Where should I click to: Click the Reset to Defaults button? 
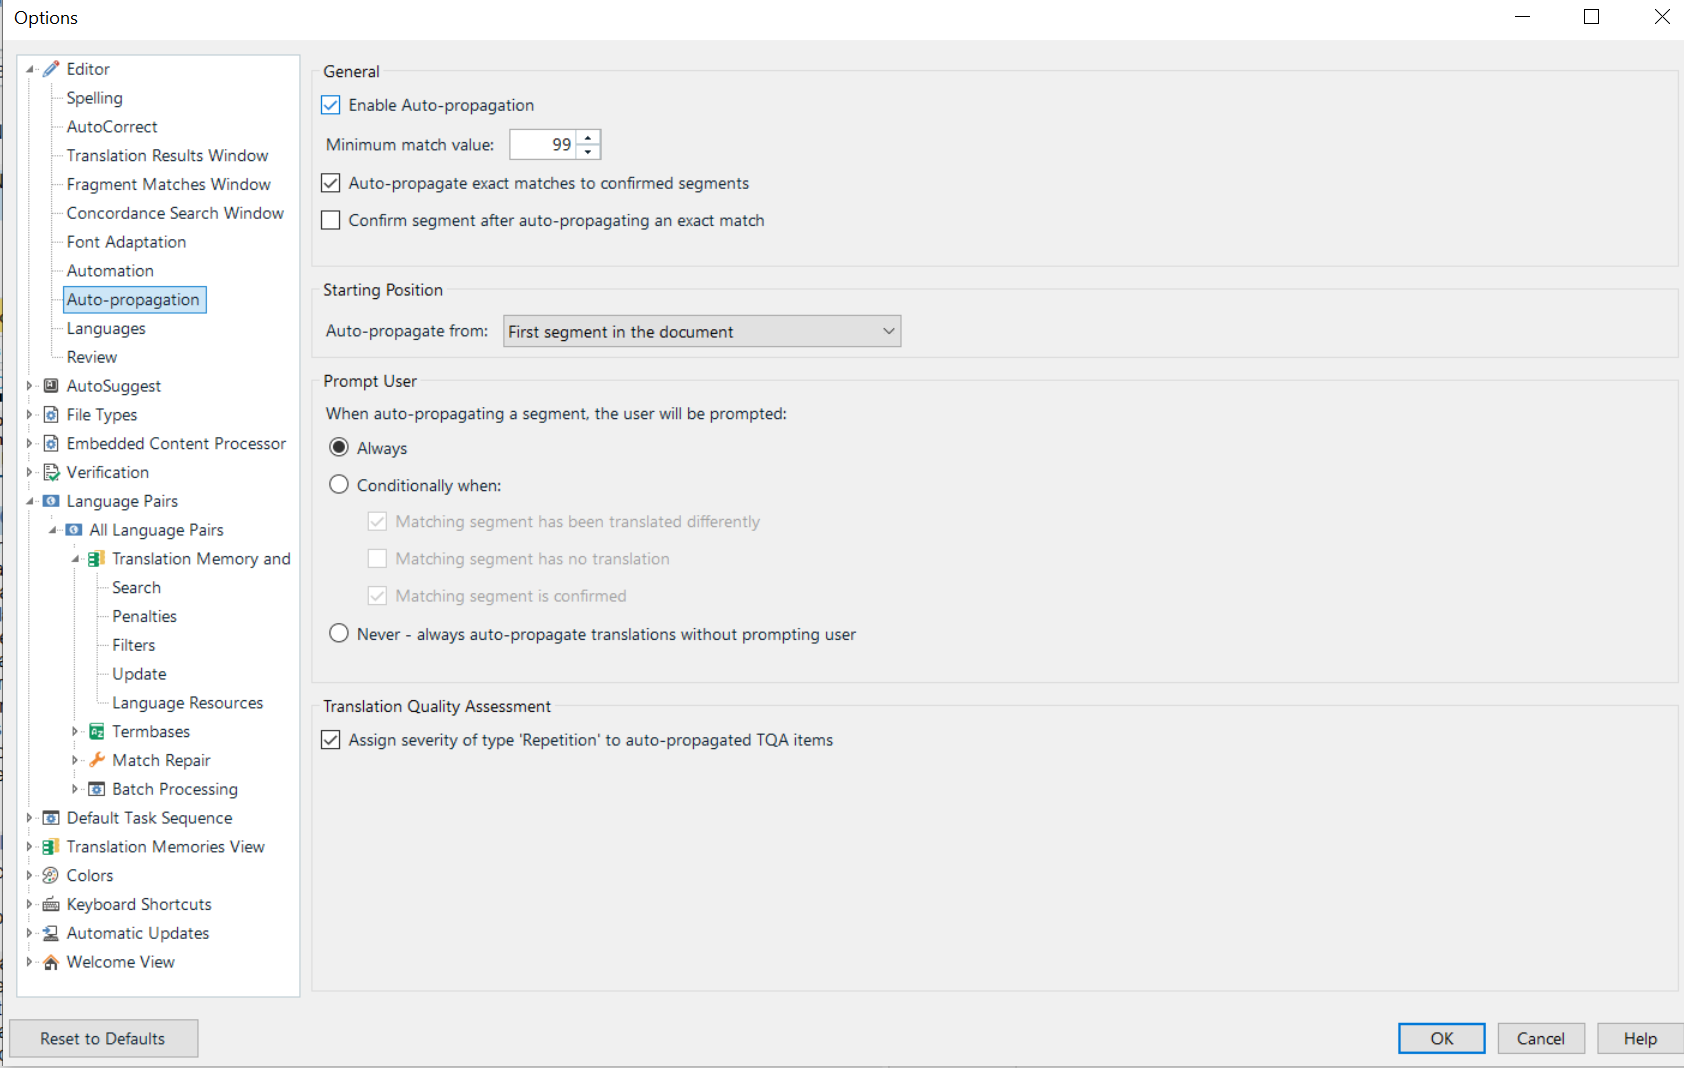click(x=103, y=1038)
